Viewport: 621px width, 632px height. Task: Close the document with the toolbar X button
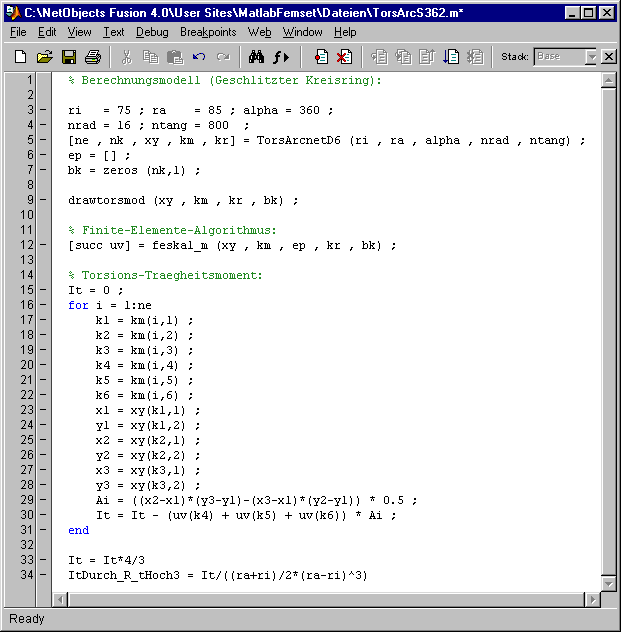tap(608, 57)
